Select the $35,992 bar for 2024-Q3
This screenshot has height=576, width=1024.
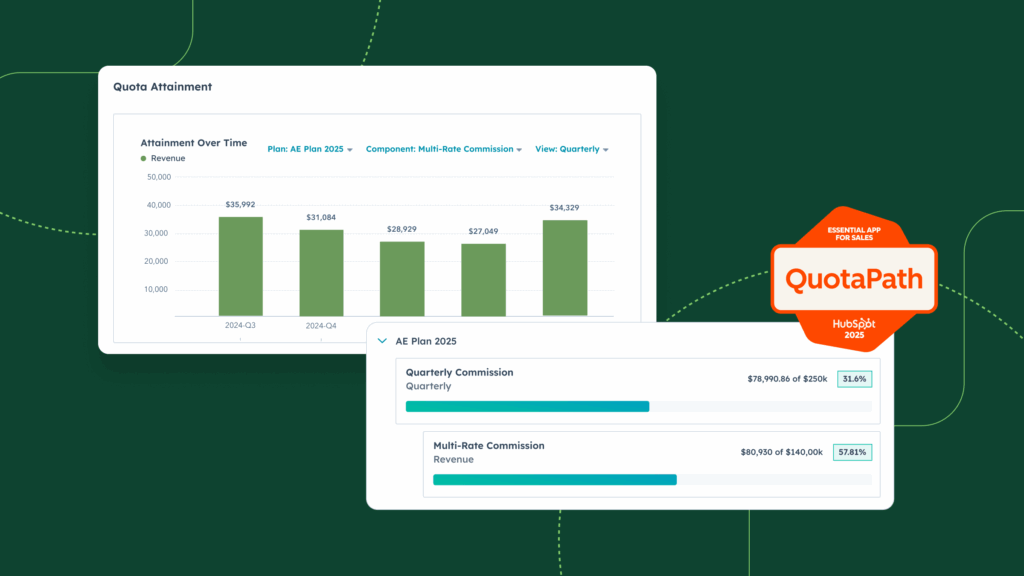coord(240,266)
